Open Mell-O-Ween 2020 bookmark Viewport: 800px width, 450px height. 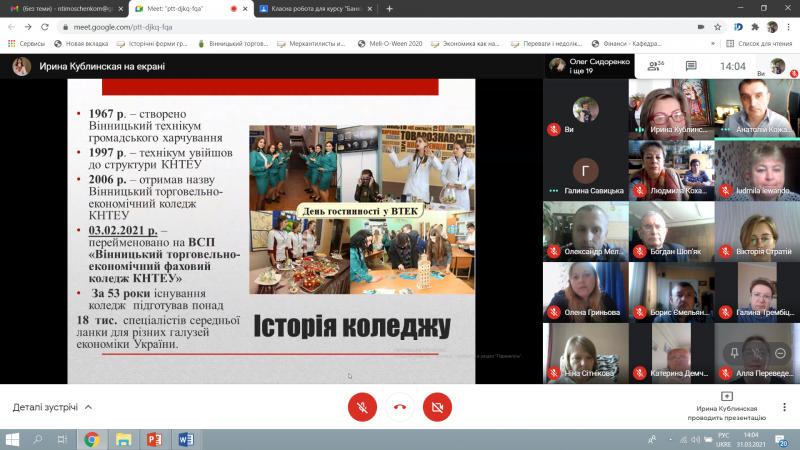[390, 44]
